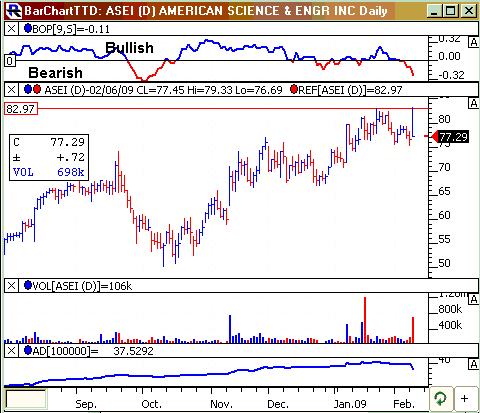Image resolution: width=480 pixels, height=413 pixels.
Task: Close the BOP[9,S] indicator pane
Action: pyautogui.click(x=11, y=29)
